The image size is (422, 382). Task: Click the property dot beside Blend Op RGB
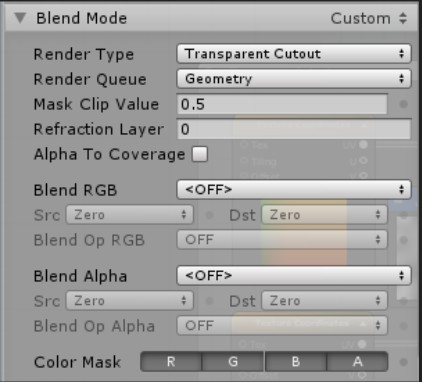tap(404, 240)
